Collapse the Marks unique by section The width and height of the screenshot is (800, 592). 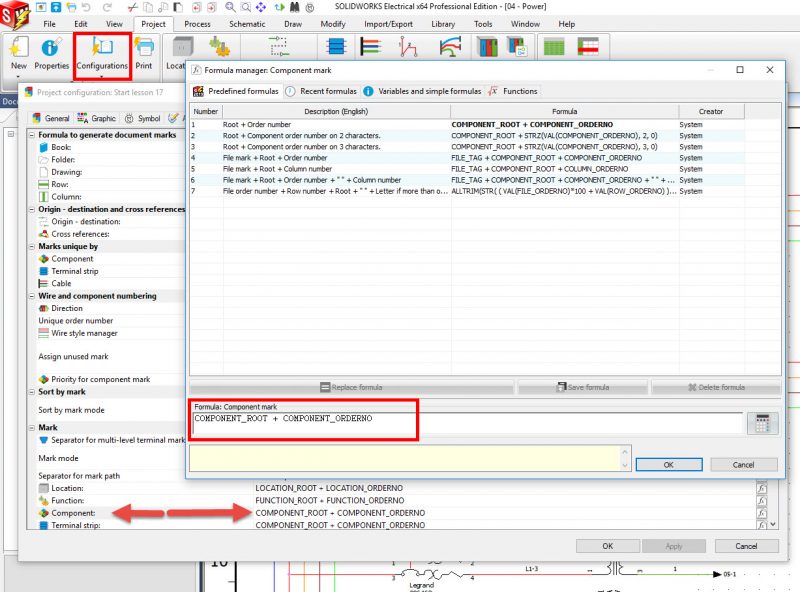(32, 246)
